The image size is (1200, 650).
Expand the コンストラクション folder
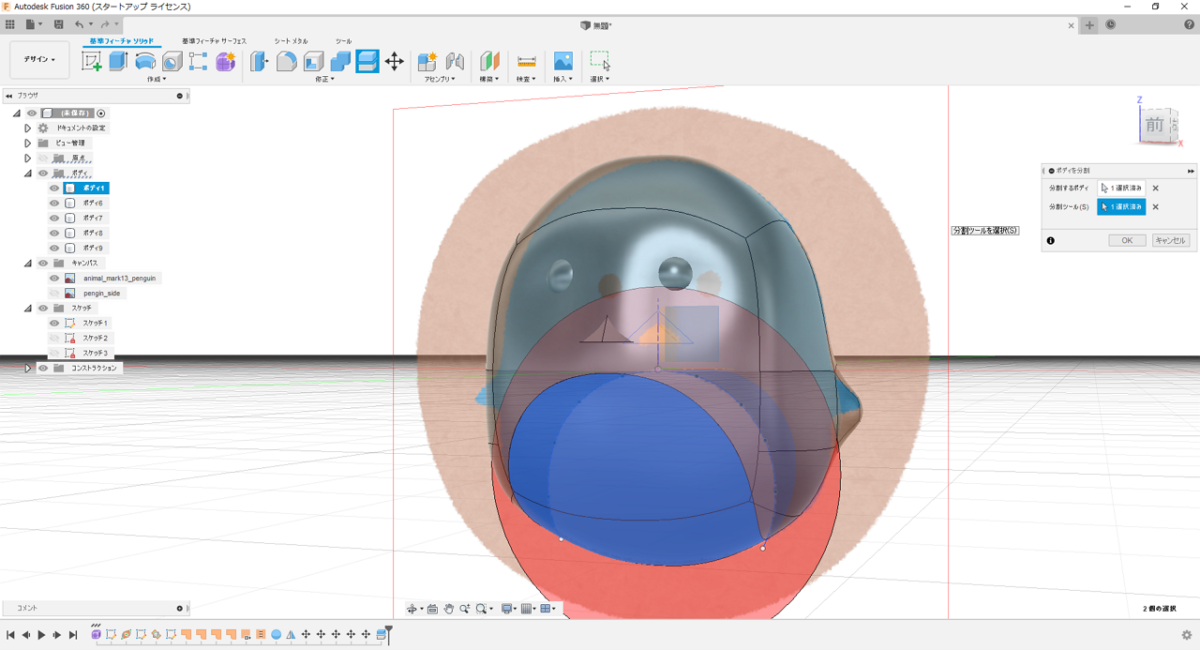[x=28, y=368]
